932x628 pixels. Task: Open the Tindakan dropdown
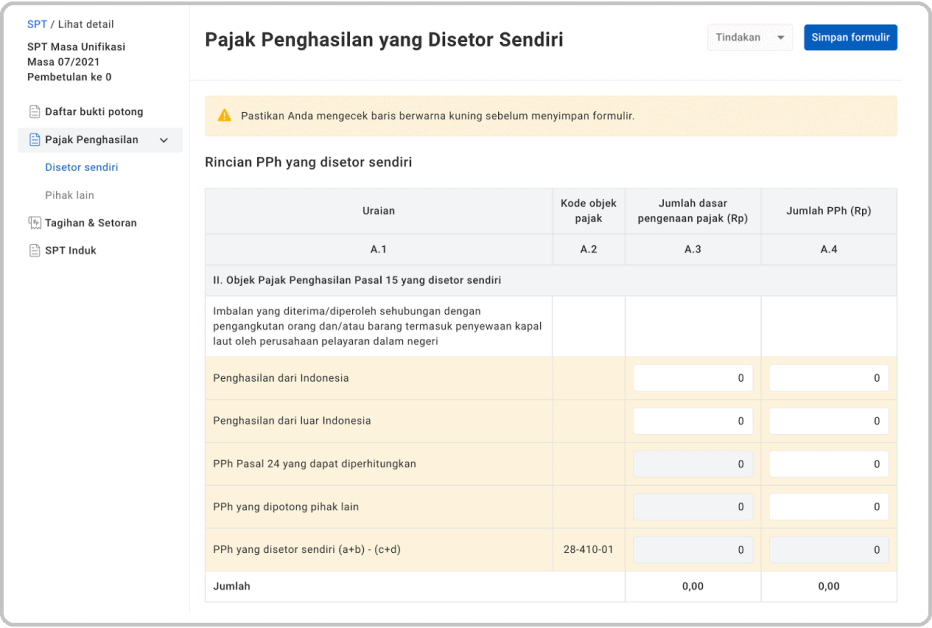[749, 37]
